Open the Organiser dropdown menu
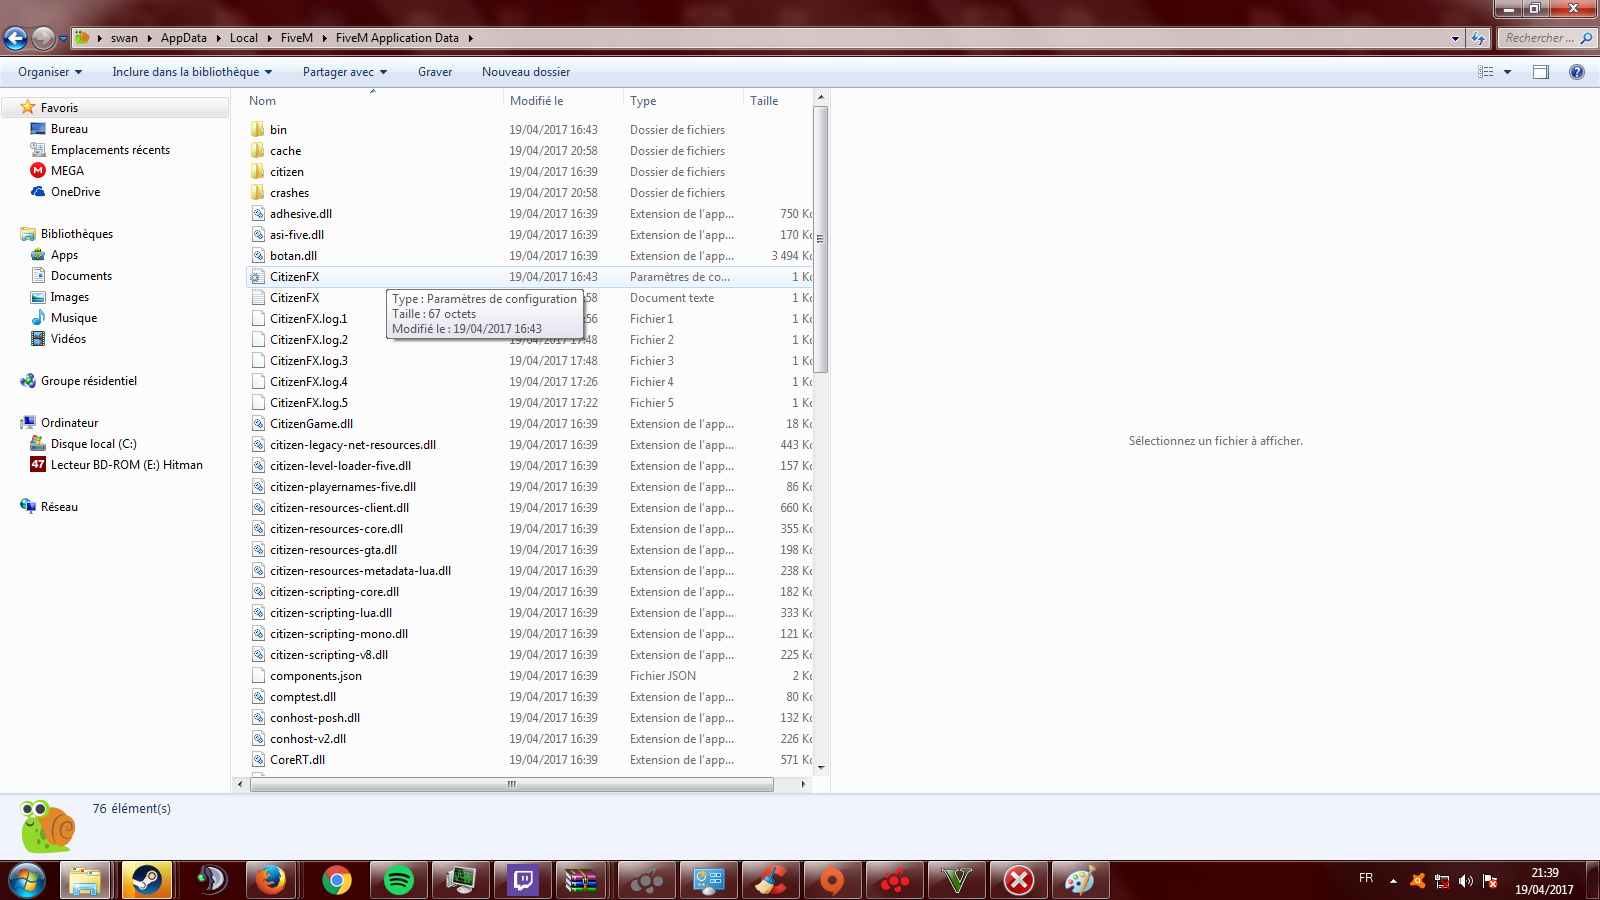This screenshot has width=1600, height=900. 49,72
